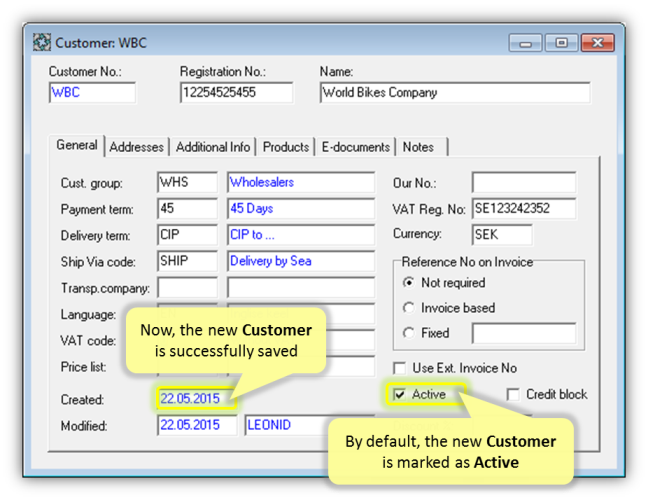
Task: Click the Ship Via code label
Action: (98, 262)
